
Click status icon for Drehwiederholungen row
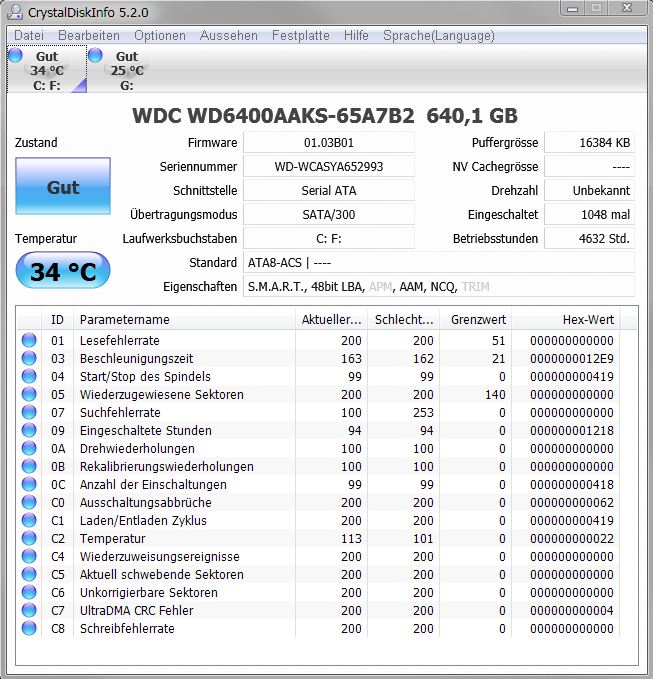(29, 448)
